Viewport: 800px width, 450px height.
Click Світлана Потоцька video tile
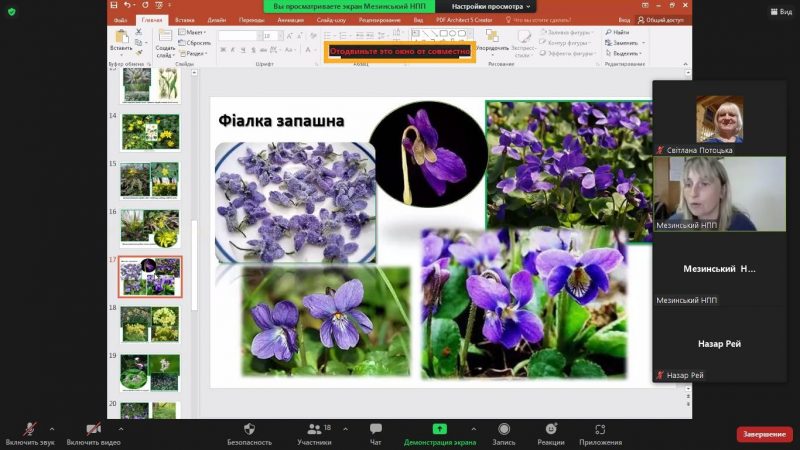click(719, 119)
